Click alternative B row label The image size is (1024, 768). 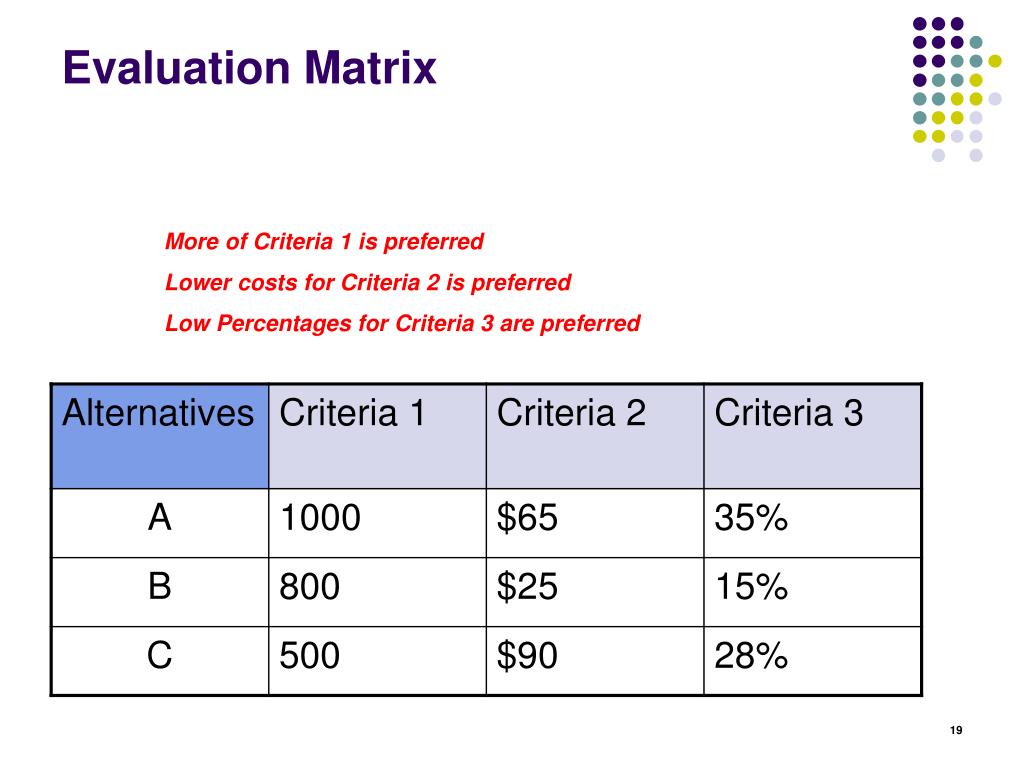pos(160,592)
